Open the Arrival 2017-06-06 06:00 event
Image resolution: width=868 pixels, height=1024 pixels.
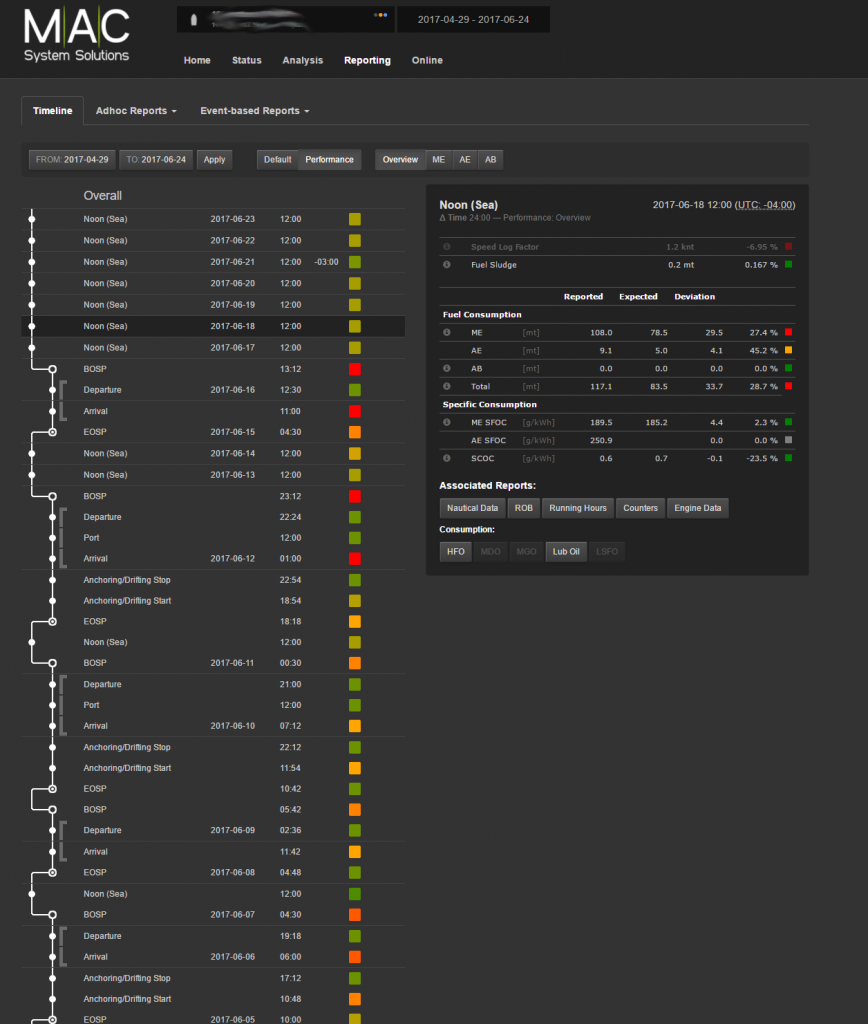point(213,957)
